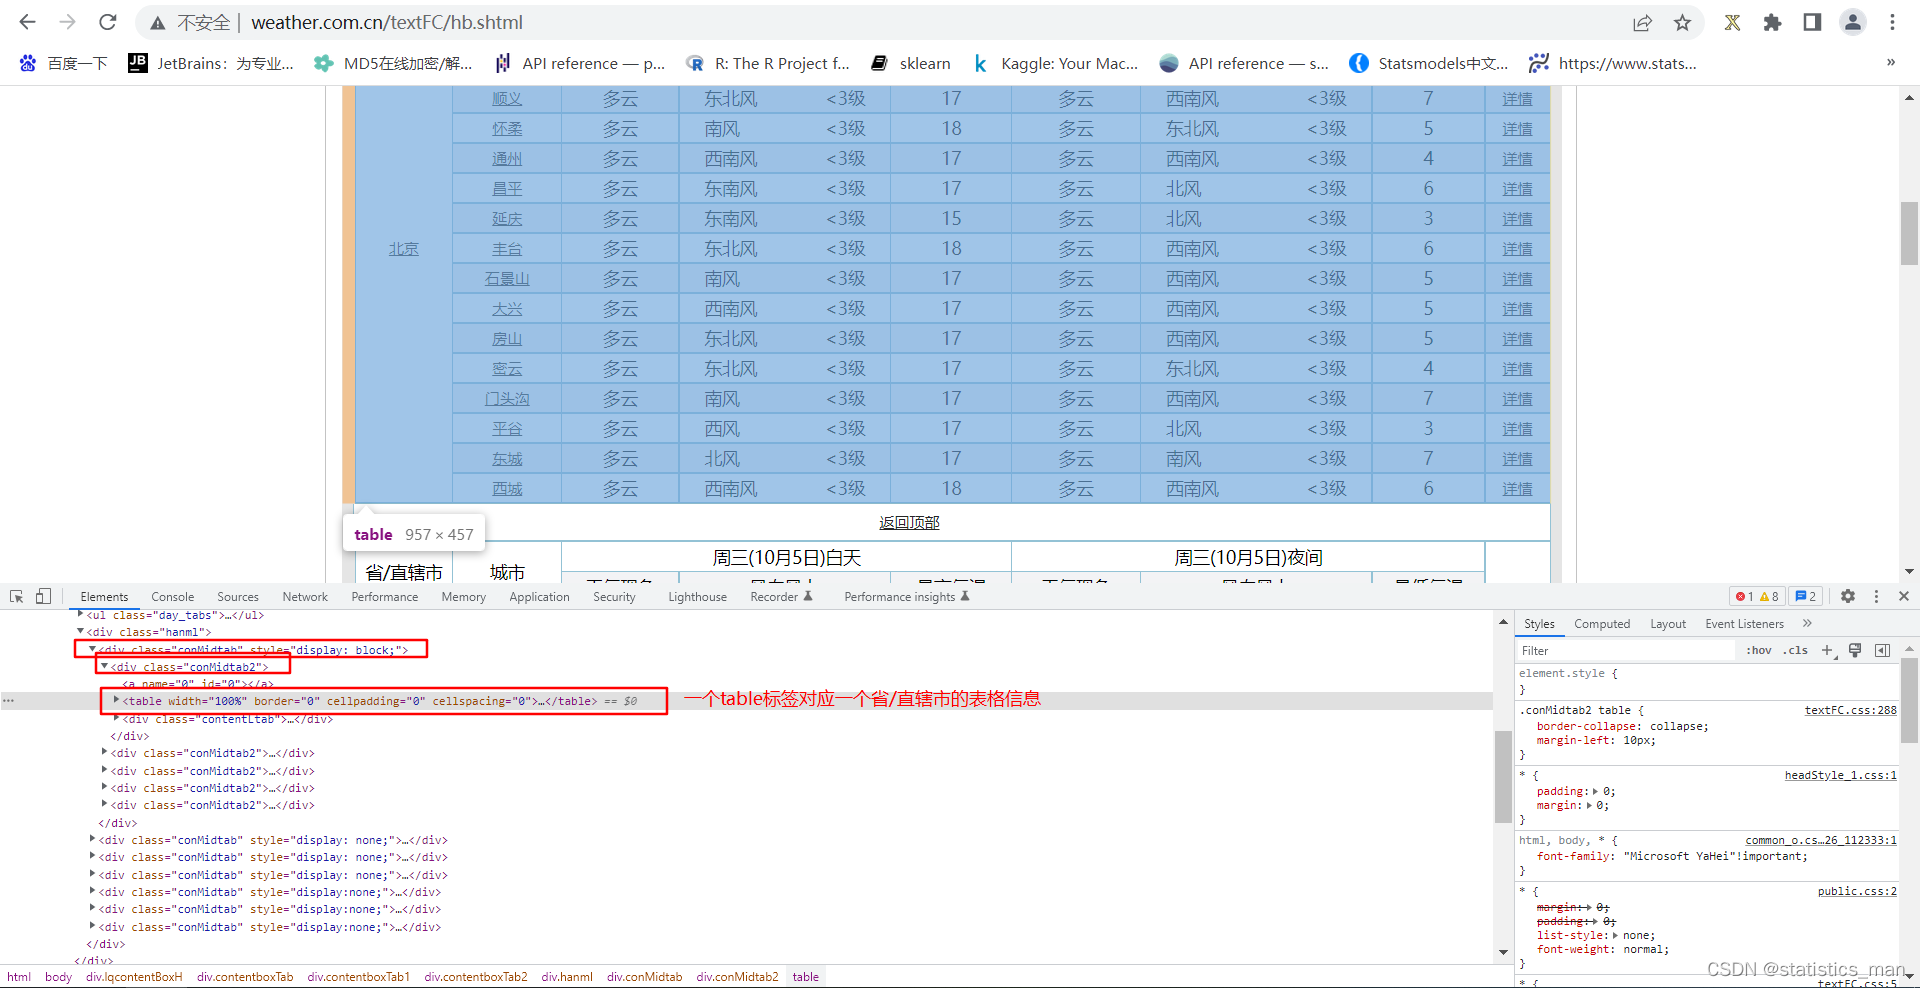Image resolution: width=1920 pixels, height=988 pixels.
Task: Toggle the :hov element state panel
Action: (x=1759, y=650)
